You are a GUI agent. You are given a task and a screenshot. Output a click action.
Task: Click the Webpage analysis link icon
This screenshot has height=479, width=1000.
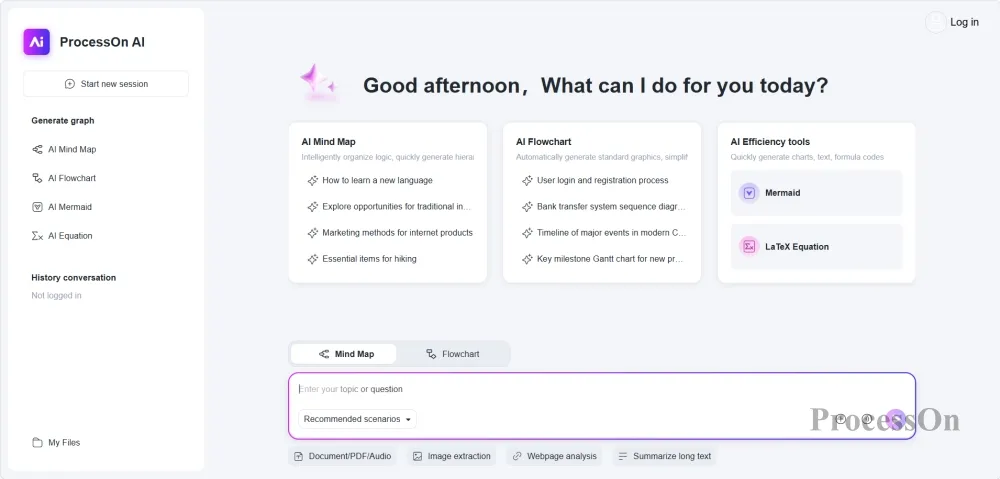tap(517, 456)
